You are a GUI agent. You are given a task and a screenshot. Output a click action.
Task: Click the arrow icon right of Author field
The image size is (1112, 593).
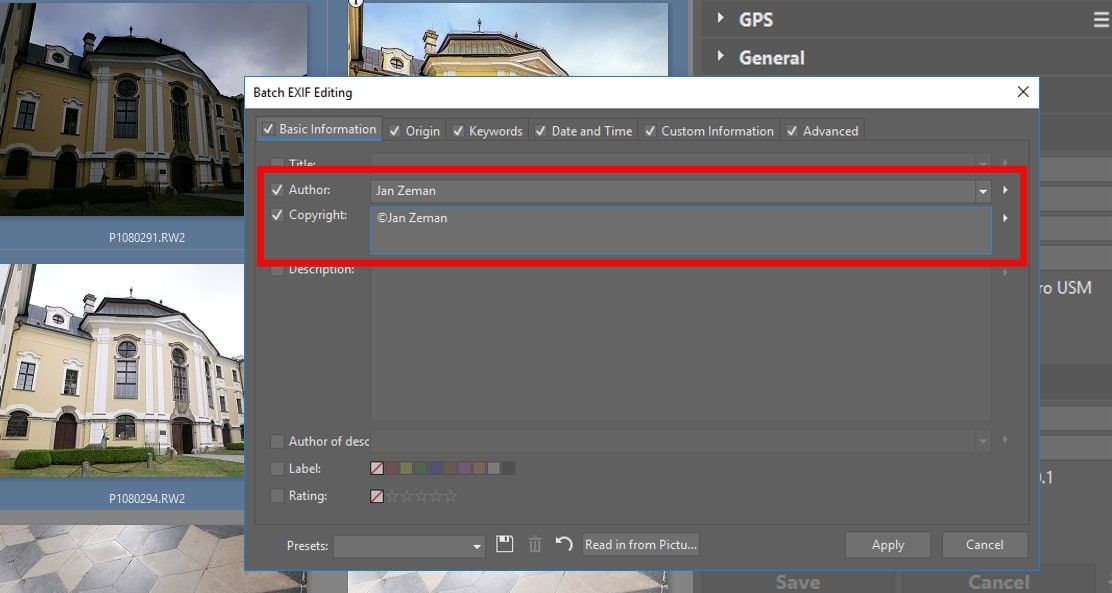click(1005, 190)
